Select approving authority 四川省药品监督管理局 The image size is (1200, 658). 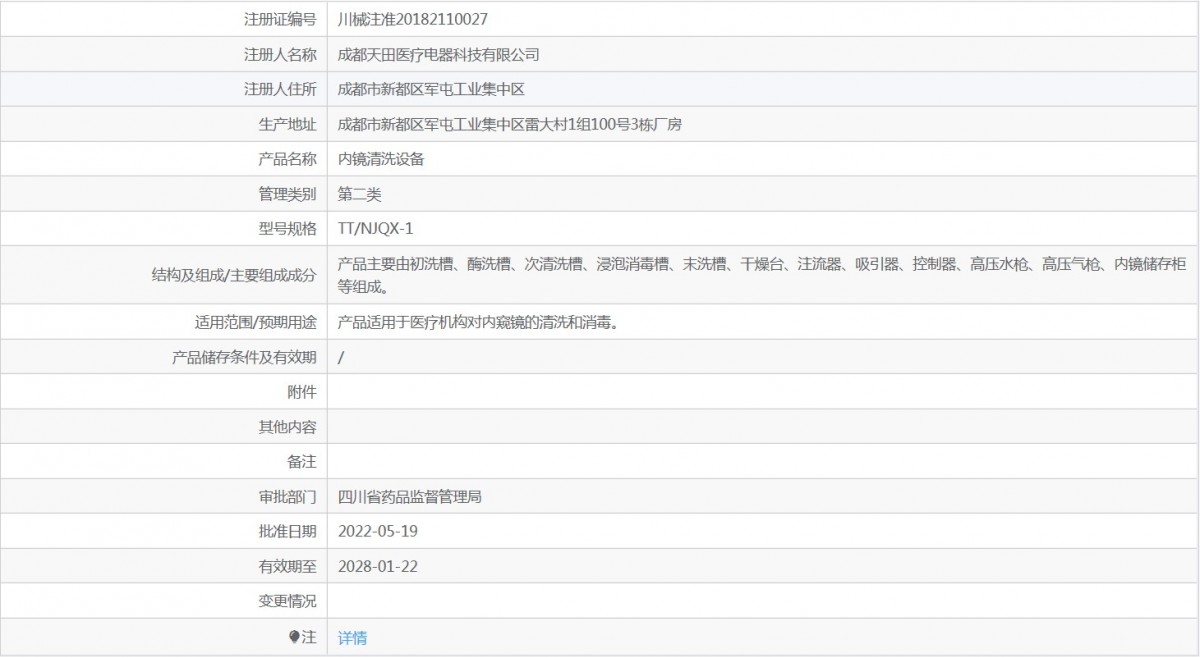point(410,496)
